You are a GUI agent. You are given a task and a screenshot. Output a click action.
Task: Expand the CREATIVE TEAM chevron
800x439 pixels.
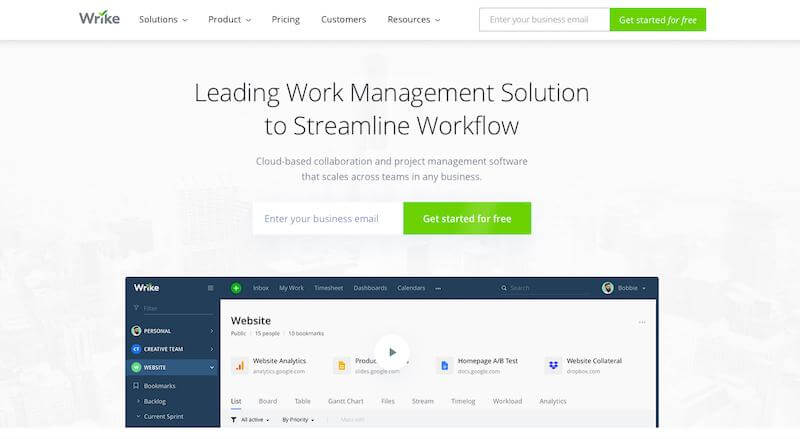(212, 349)
